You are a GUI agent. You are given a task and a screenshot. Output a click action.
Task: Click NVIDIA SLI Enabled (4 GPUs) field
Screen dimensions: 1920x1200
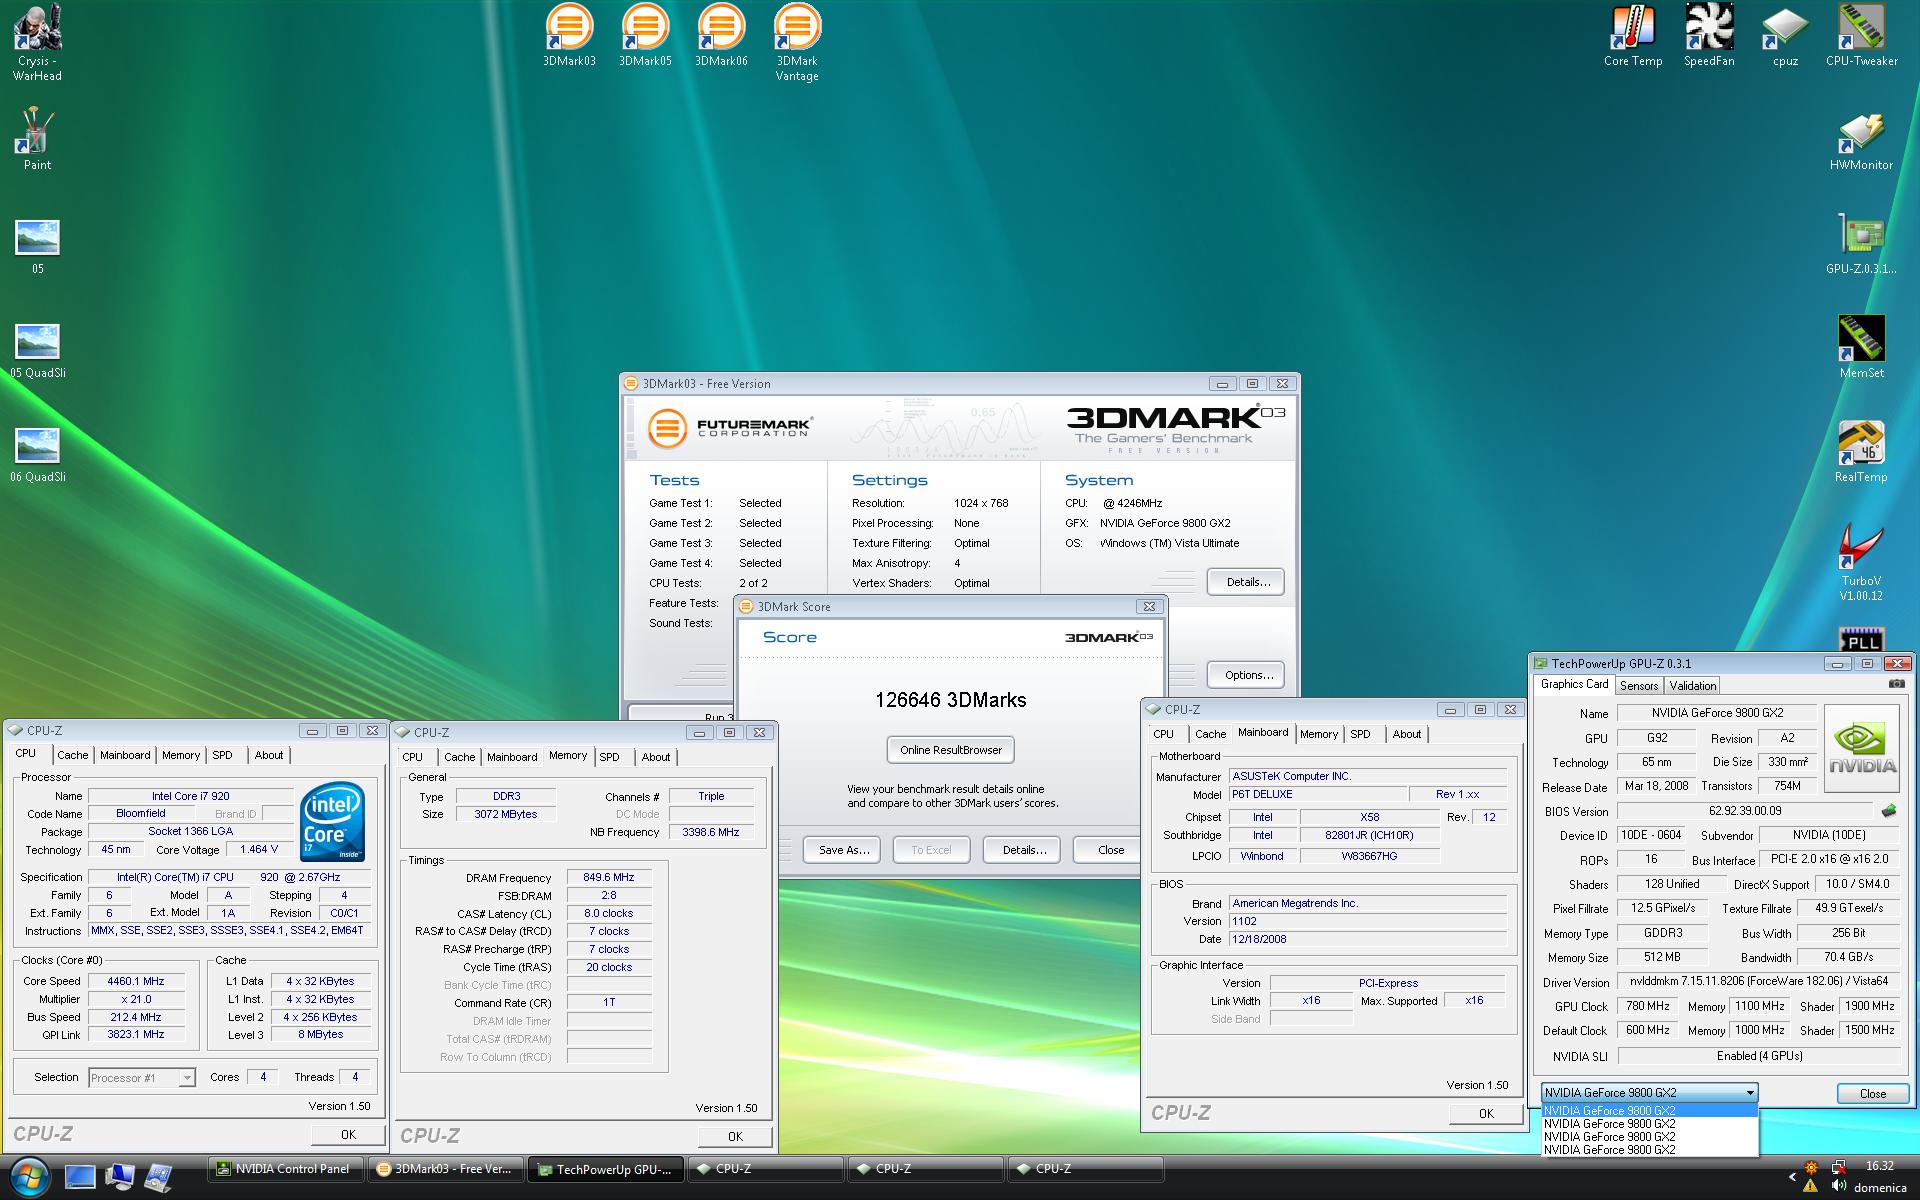coord(1758,1056)
